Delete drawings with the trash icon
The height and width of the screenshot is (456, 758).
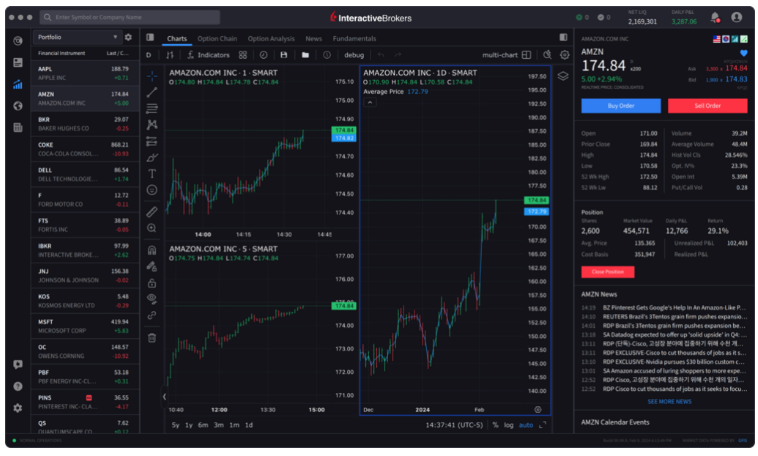(152, 338)
